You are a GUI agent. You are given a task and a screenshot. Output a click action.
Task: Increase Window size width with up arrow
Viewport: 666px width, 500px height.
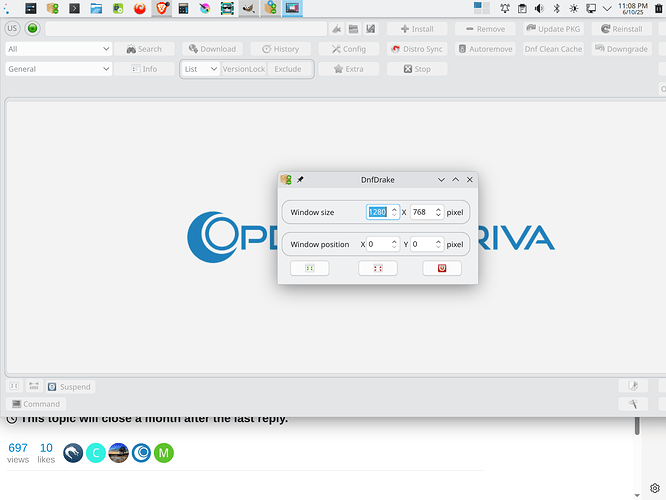394,209
